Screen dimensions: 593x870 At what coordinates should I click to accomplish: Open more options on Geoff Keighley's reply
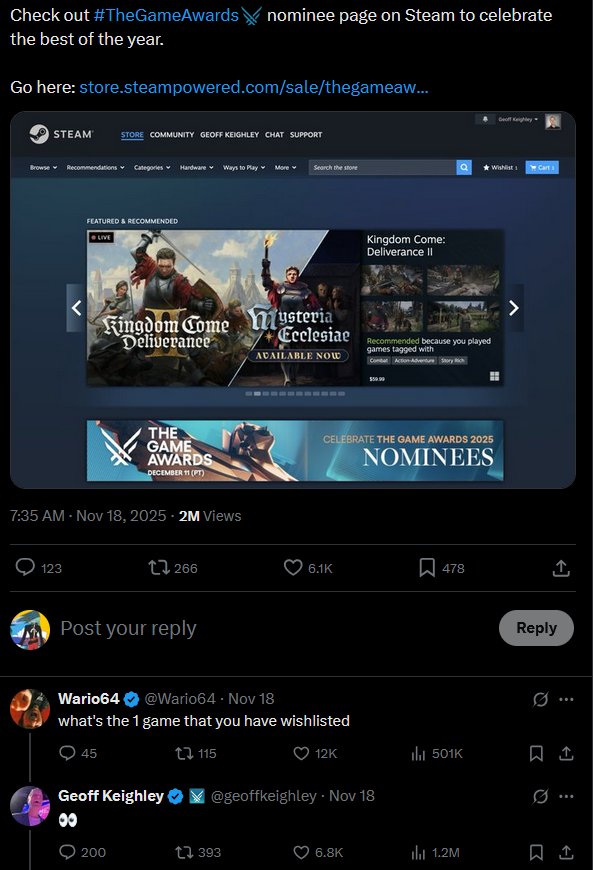(x=566, y=796)
